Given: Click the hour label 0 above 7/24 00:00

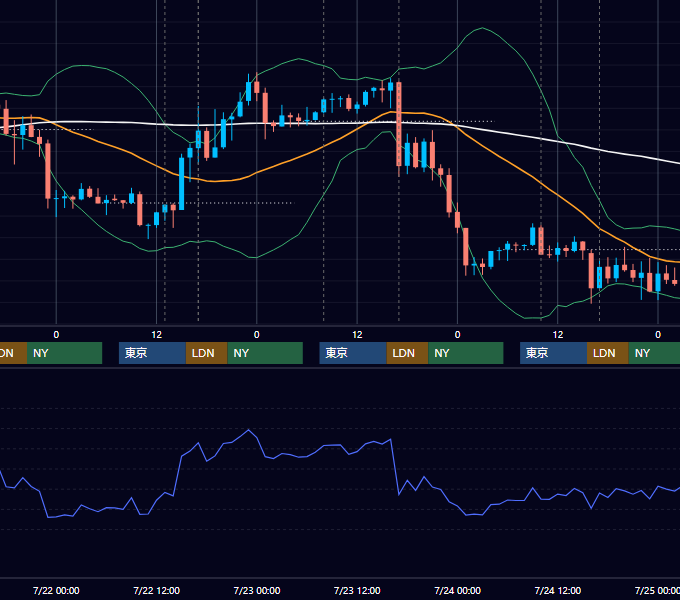Looking at the screenshot, I should (458, 335).
